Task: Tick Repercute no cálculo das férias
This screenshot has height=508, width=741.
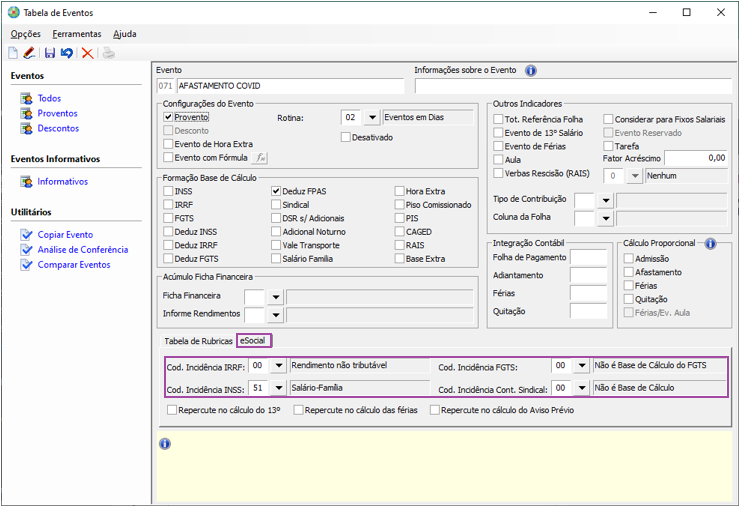Action: coord(298,410)
